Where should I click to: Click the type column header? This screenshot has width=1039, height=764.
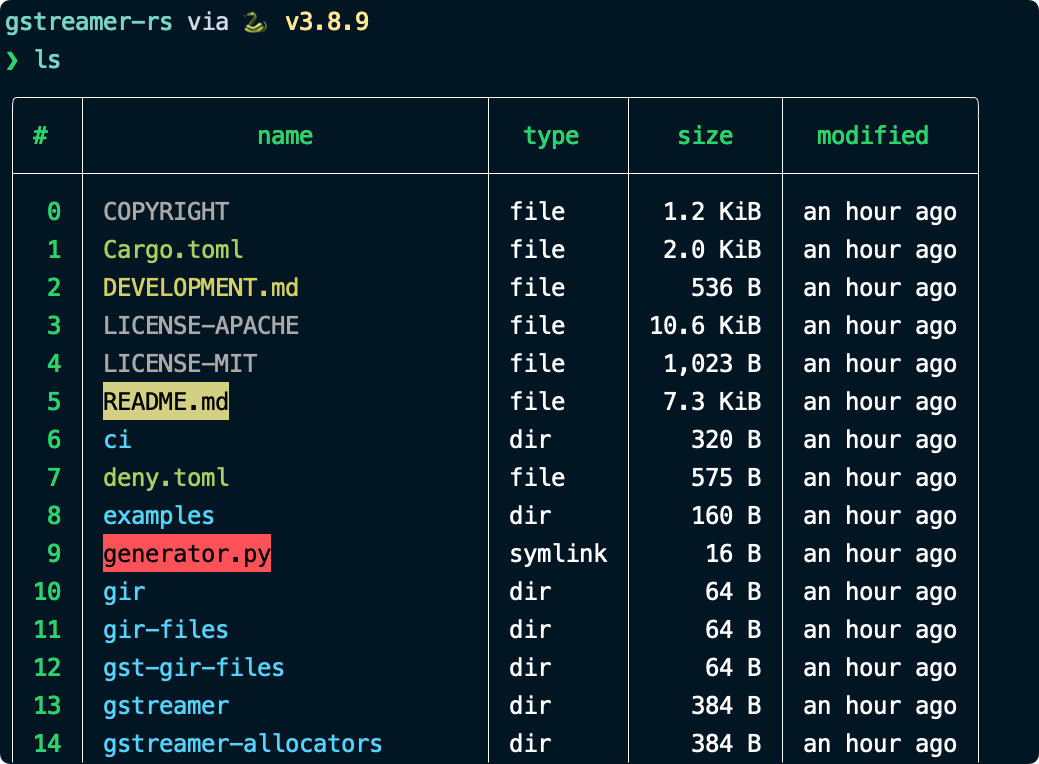click(x=551, y=135)
